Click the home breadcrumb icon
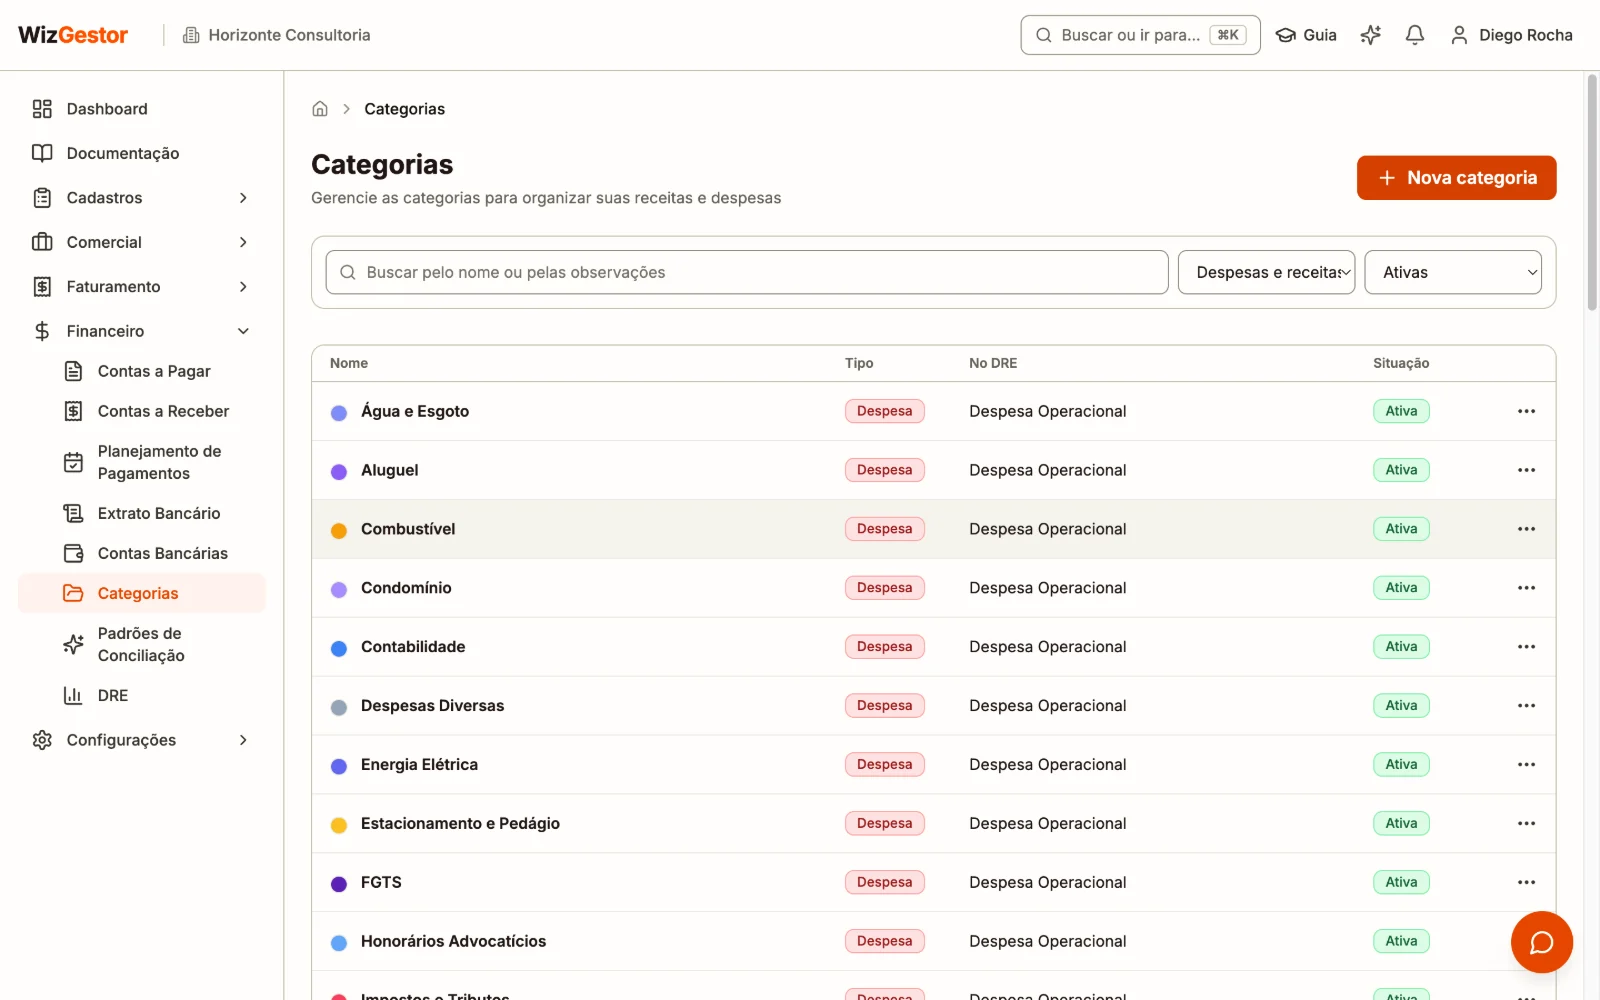Screen dimensions: 1600x1000 320,109
